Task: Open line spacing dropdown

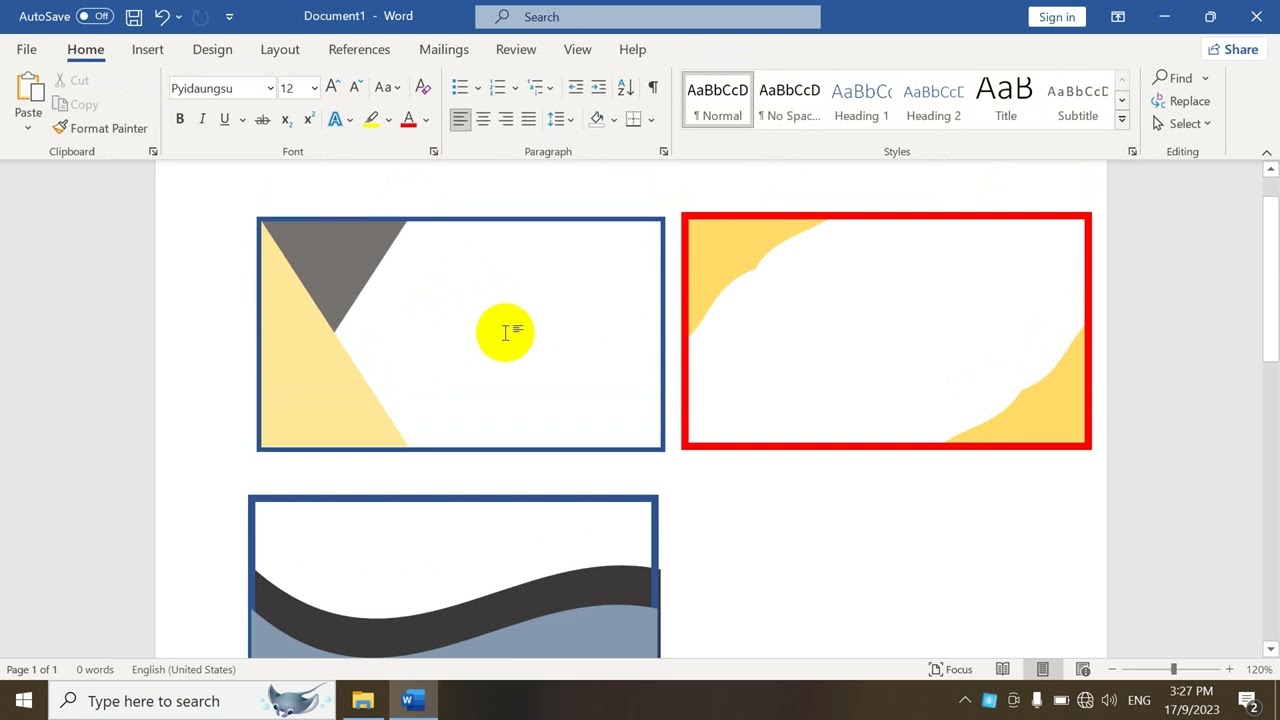Action: pyautogui.click(x=560, y=119)
